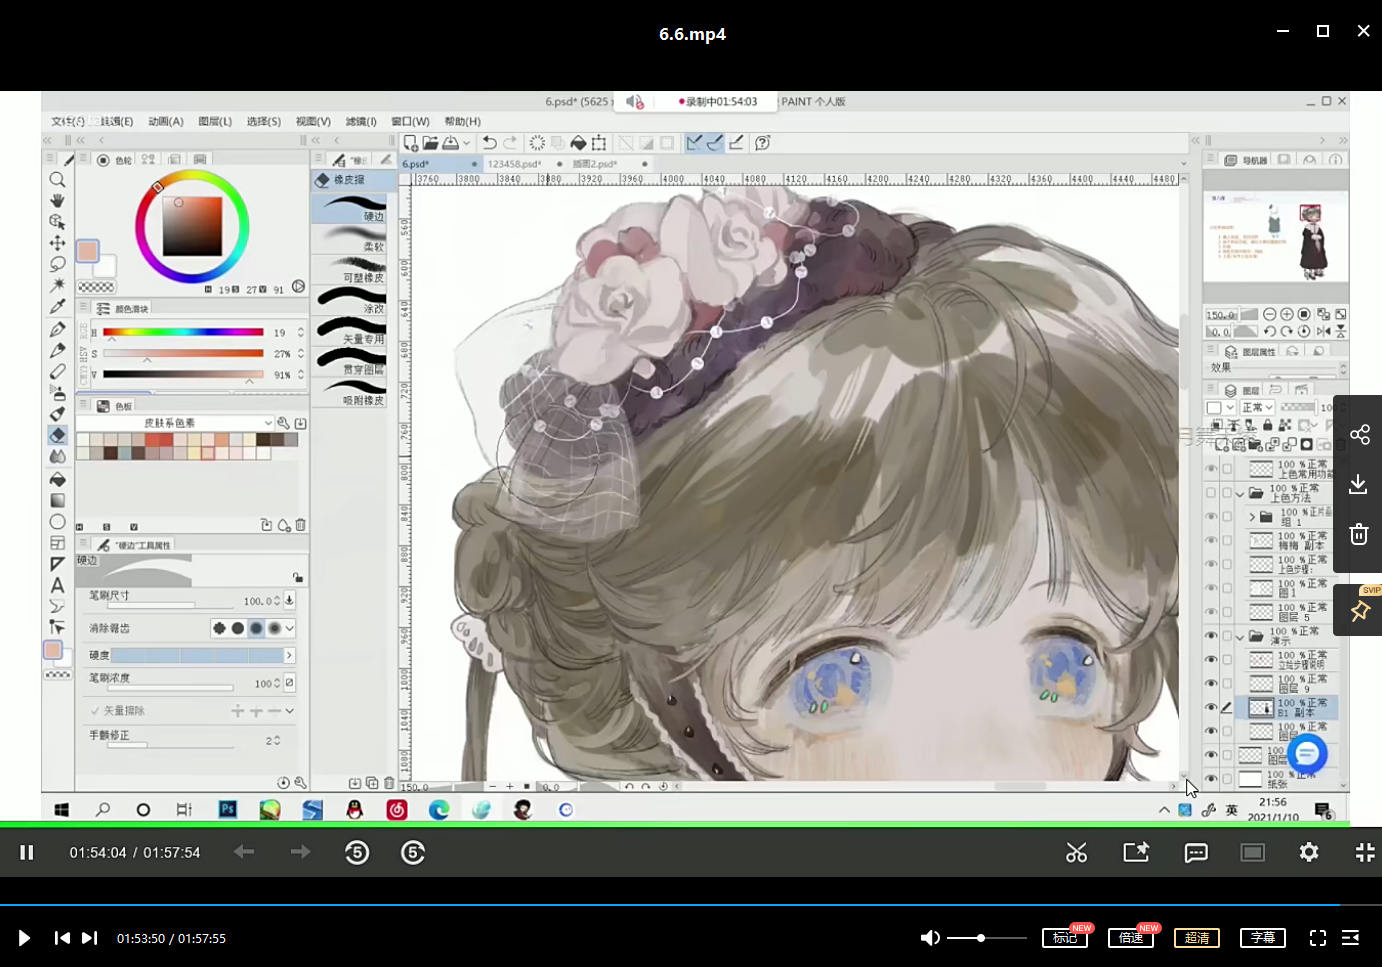
Task: Click the 倍速 playback speed button
Action: 1131,938
